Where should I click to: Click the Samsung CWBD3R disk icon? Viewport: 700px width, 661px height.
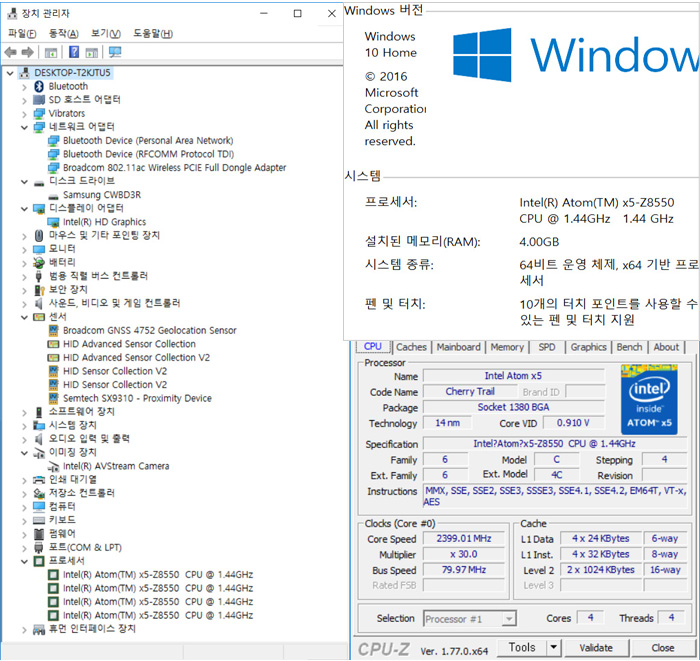point(54,195)
